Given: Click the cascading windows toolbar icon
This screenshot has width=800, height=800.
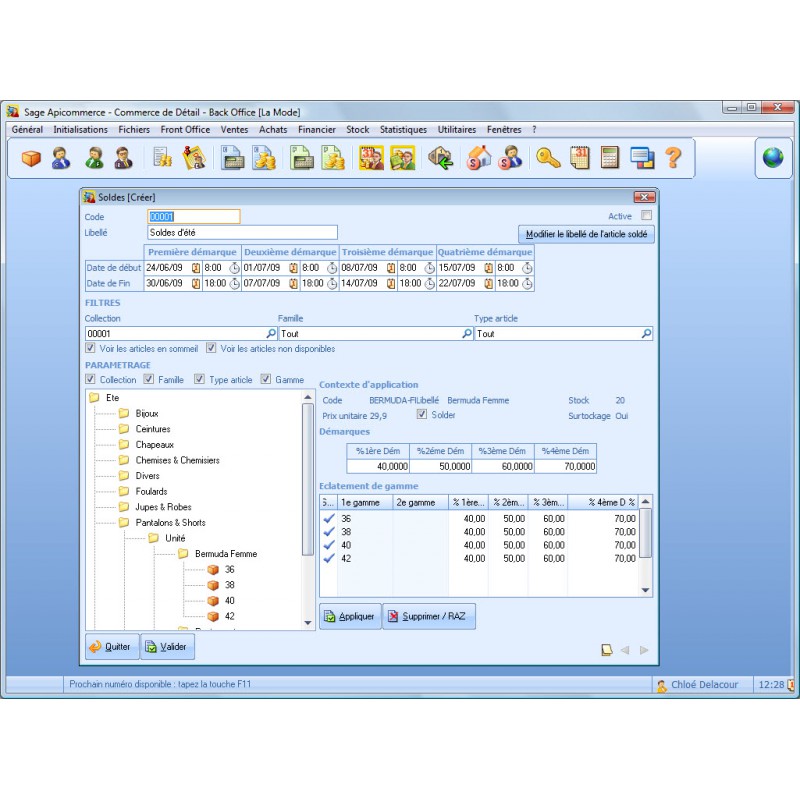Looking at the screenshot, I should (642, 158).
